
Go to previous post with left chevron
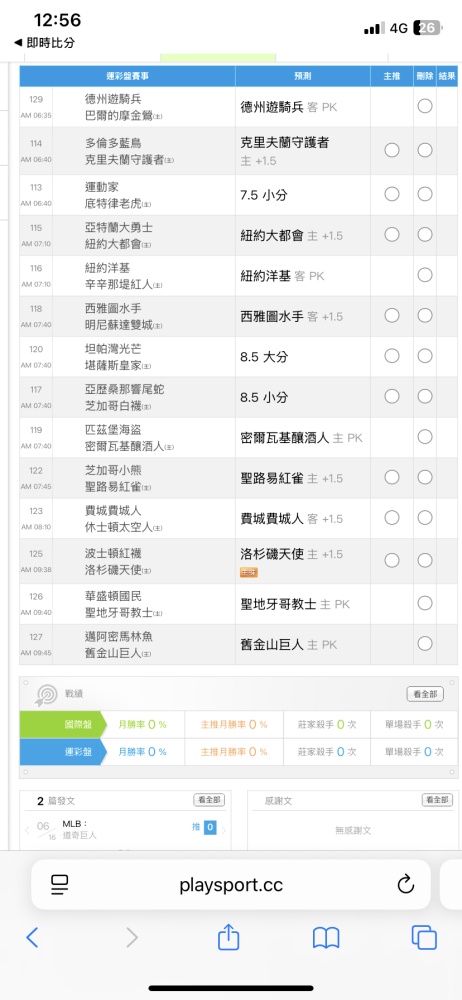(x=27, y=830)
